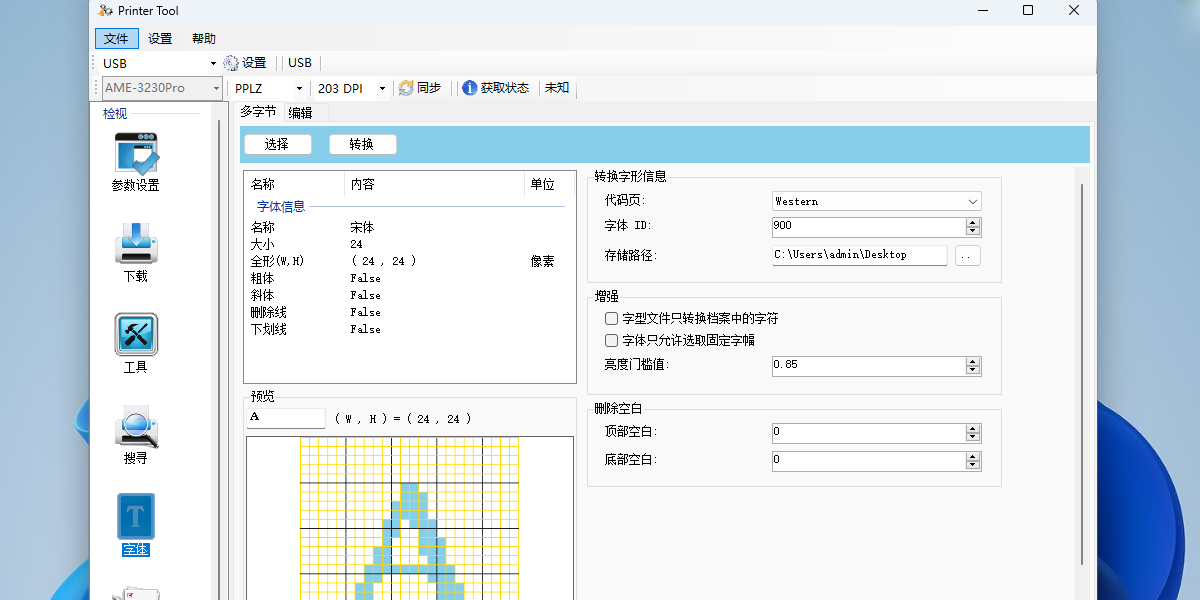
Task: Click the 未知 status text in toolbar
Action: click(557, 88)
